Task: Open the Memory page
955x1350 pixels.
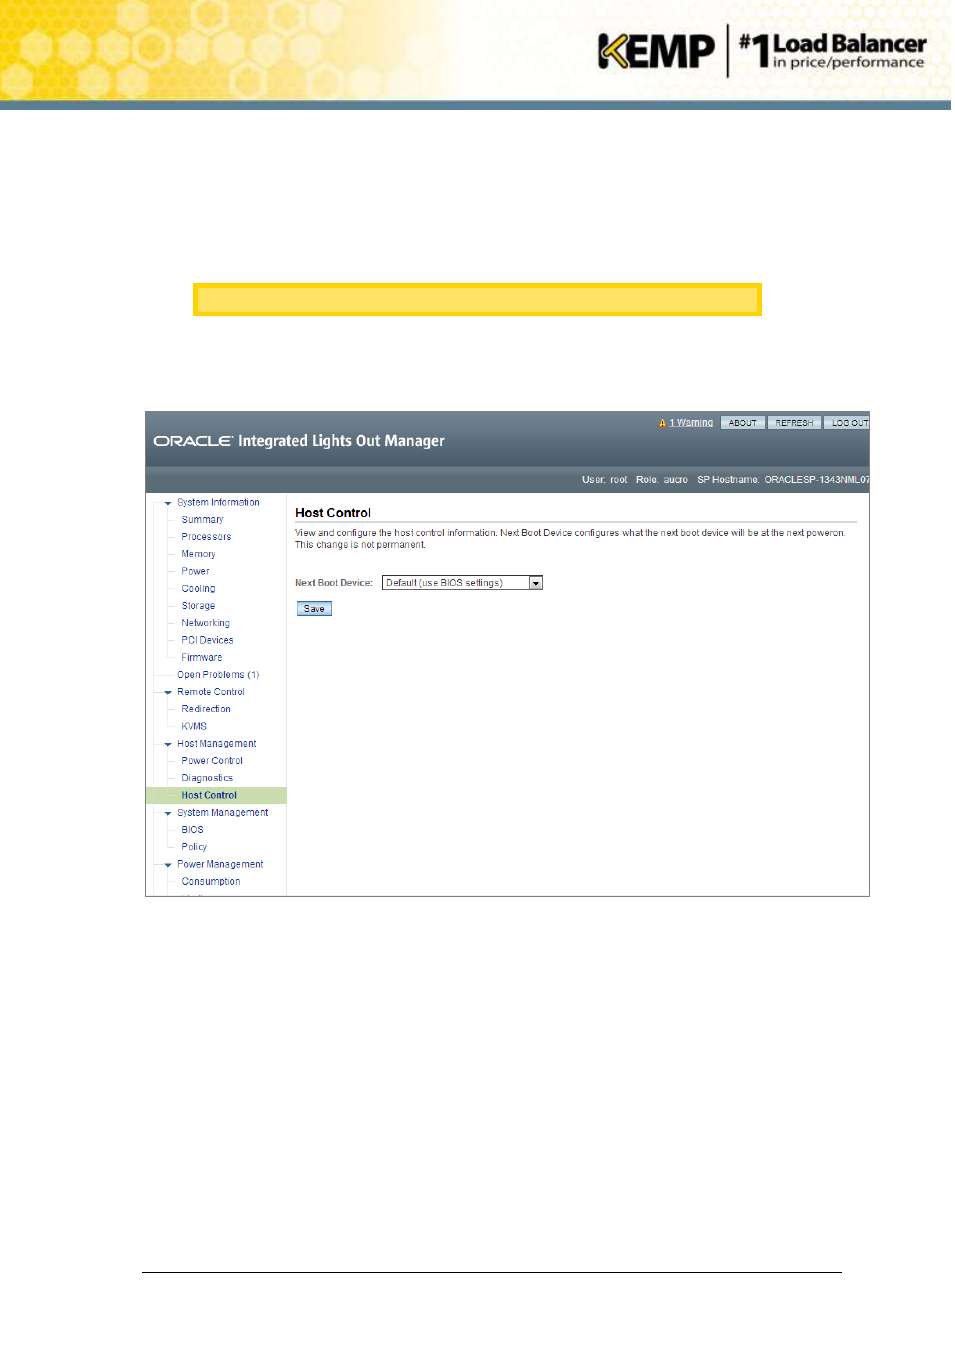Action: coord(198,554)
